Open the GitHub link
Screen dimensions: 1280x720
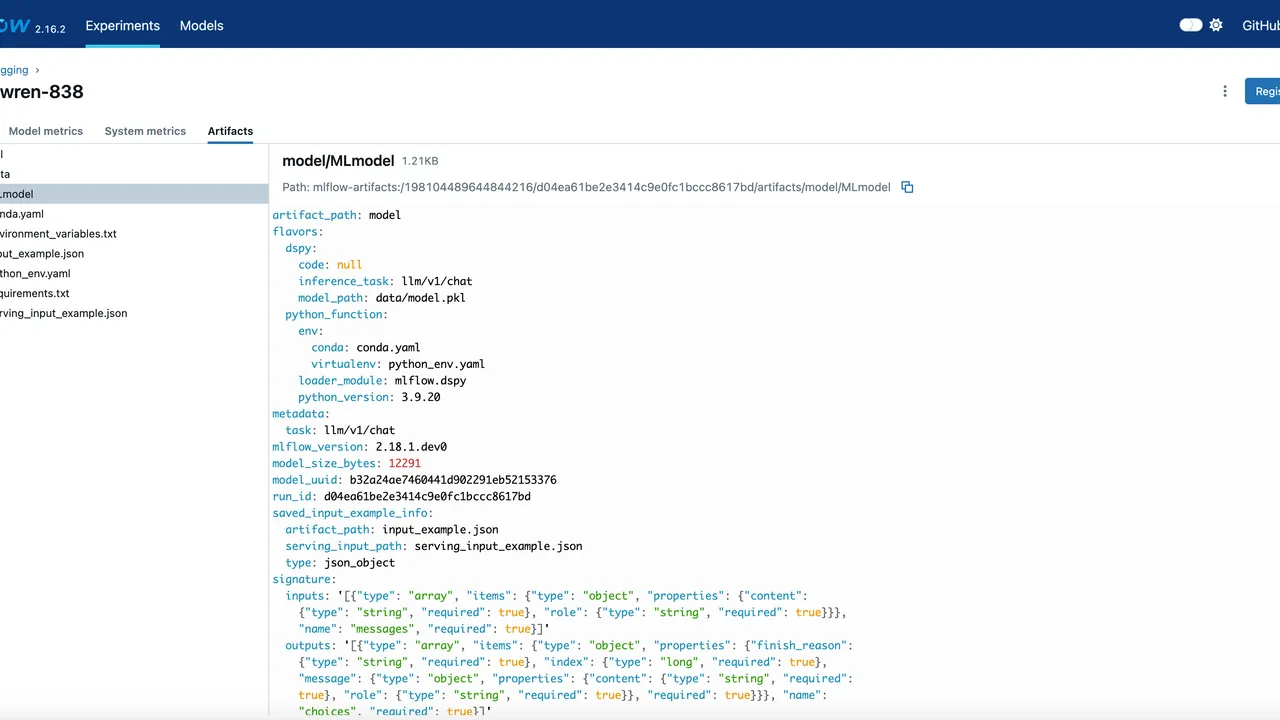coord(1261,26)
